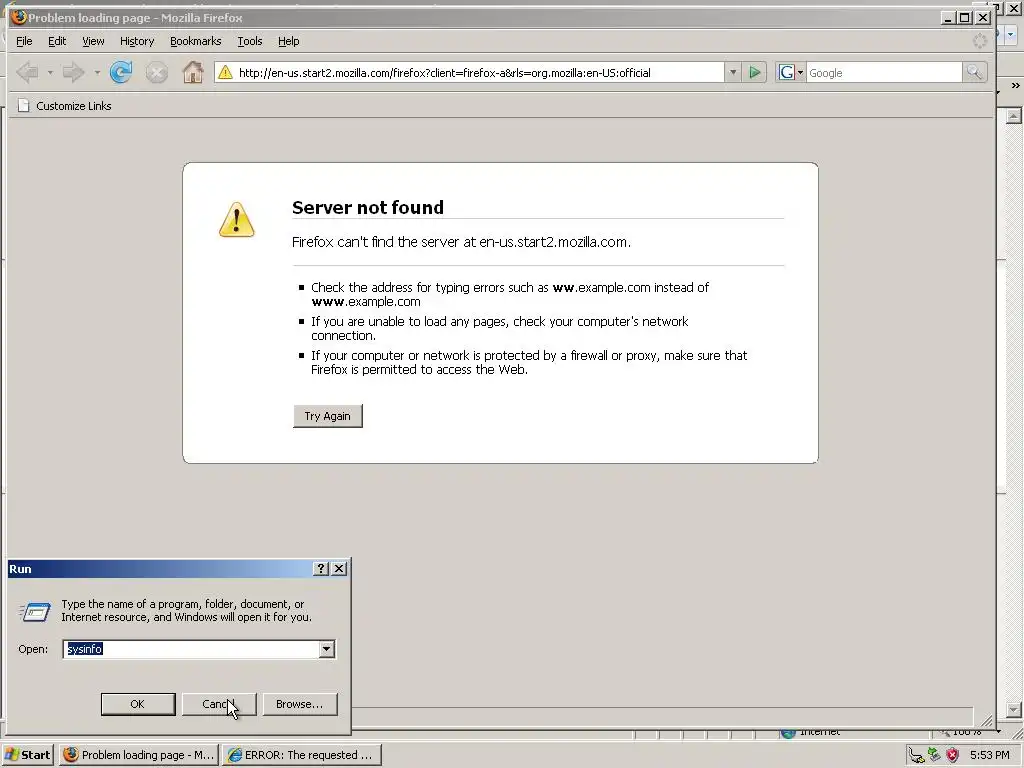Viewport: 1024px width, 768px height.
Task: Expand the Run dialog Open dropdown
Action: (x=327, y=649)
